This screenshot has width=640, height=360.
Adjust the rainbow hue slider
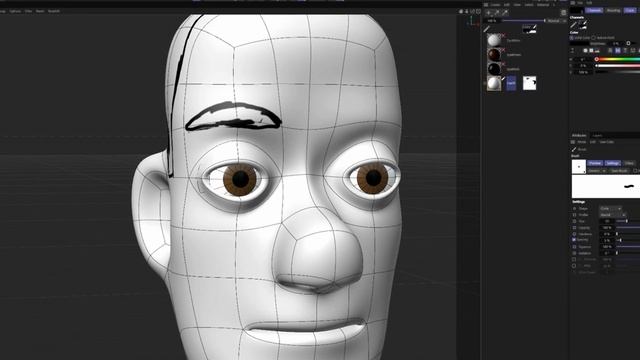(617, 59)
